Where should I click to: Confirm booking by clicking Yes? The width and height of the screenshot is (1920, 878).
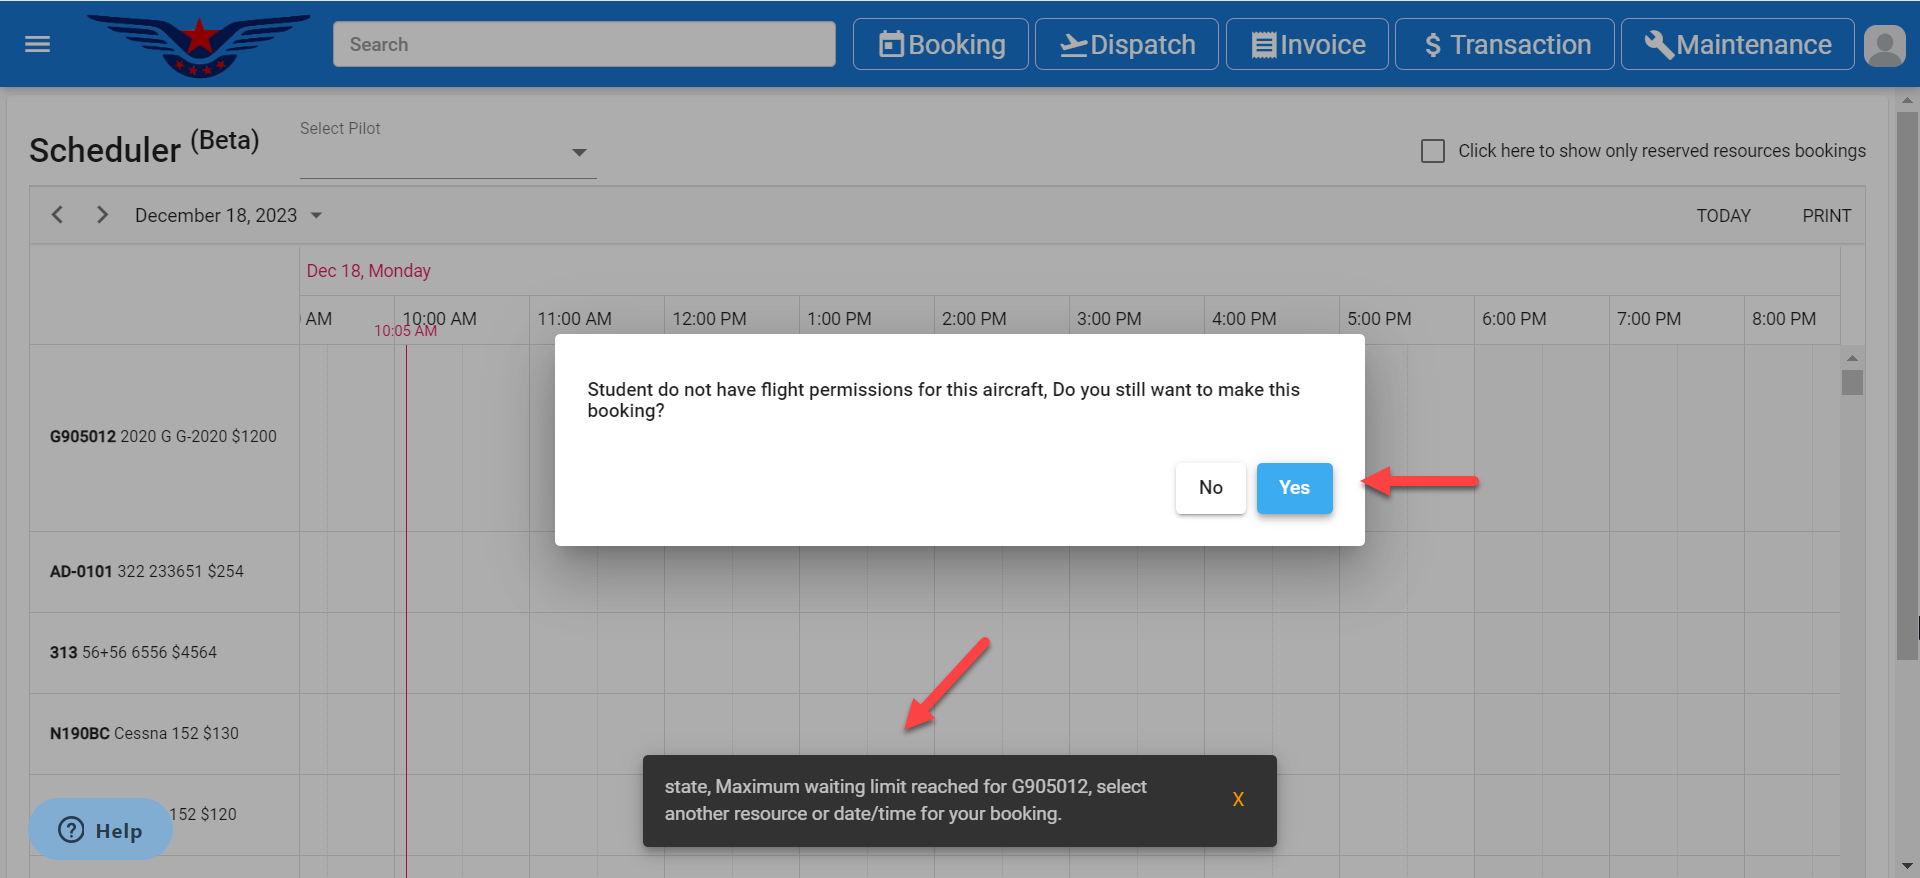(1294, 488)
